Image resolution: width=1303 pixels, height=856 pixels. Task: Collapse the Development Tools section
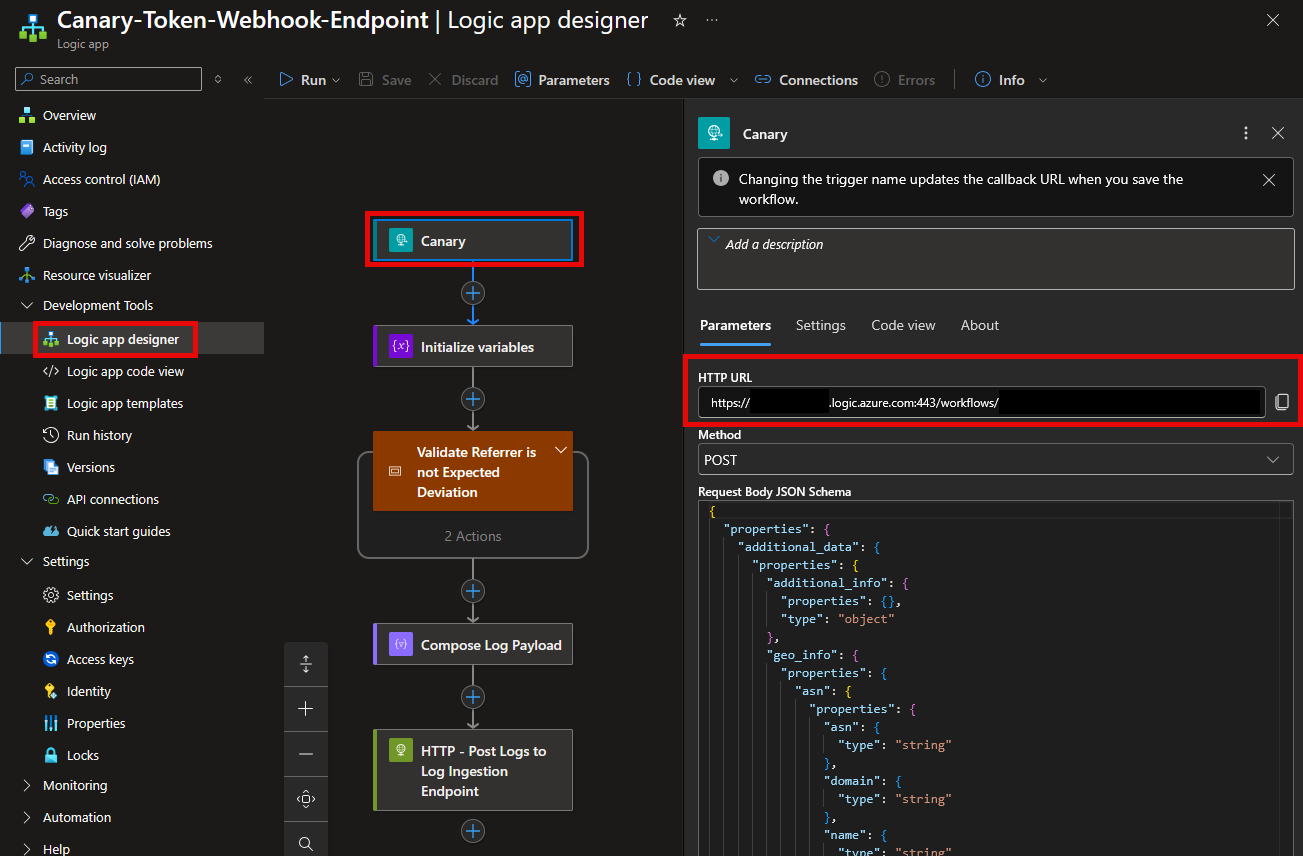(x=27, y=305)
